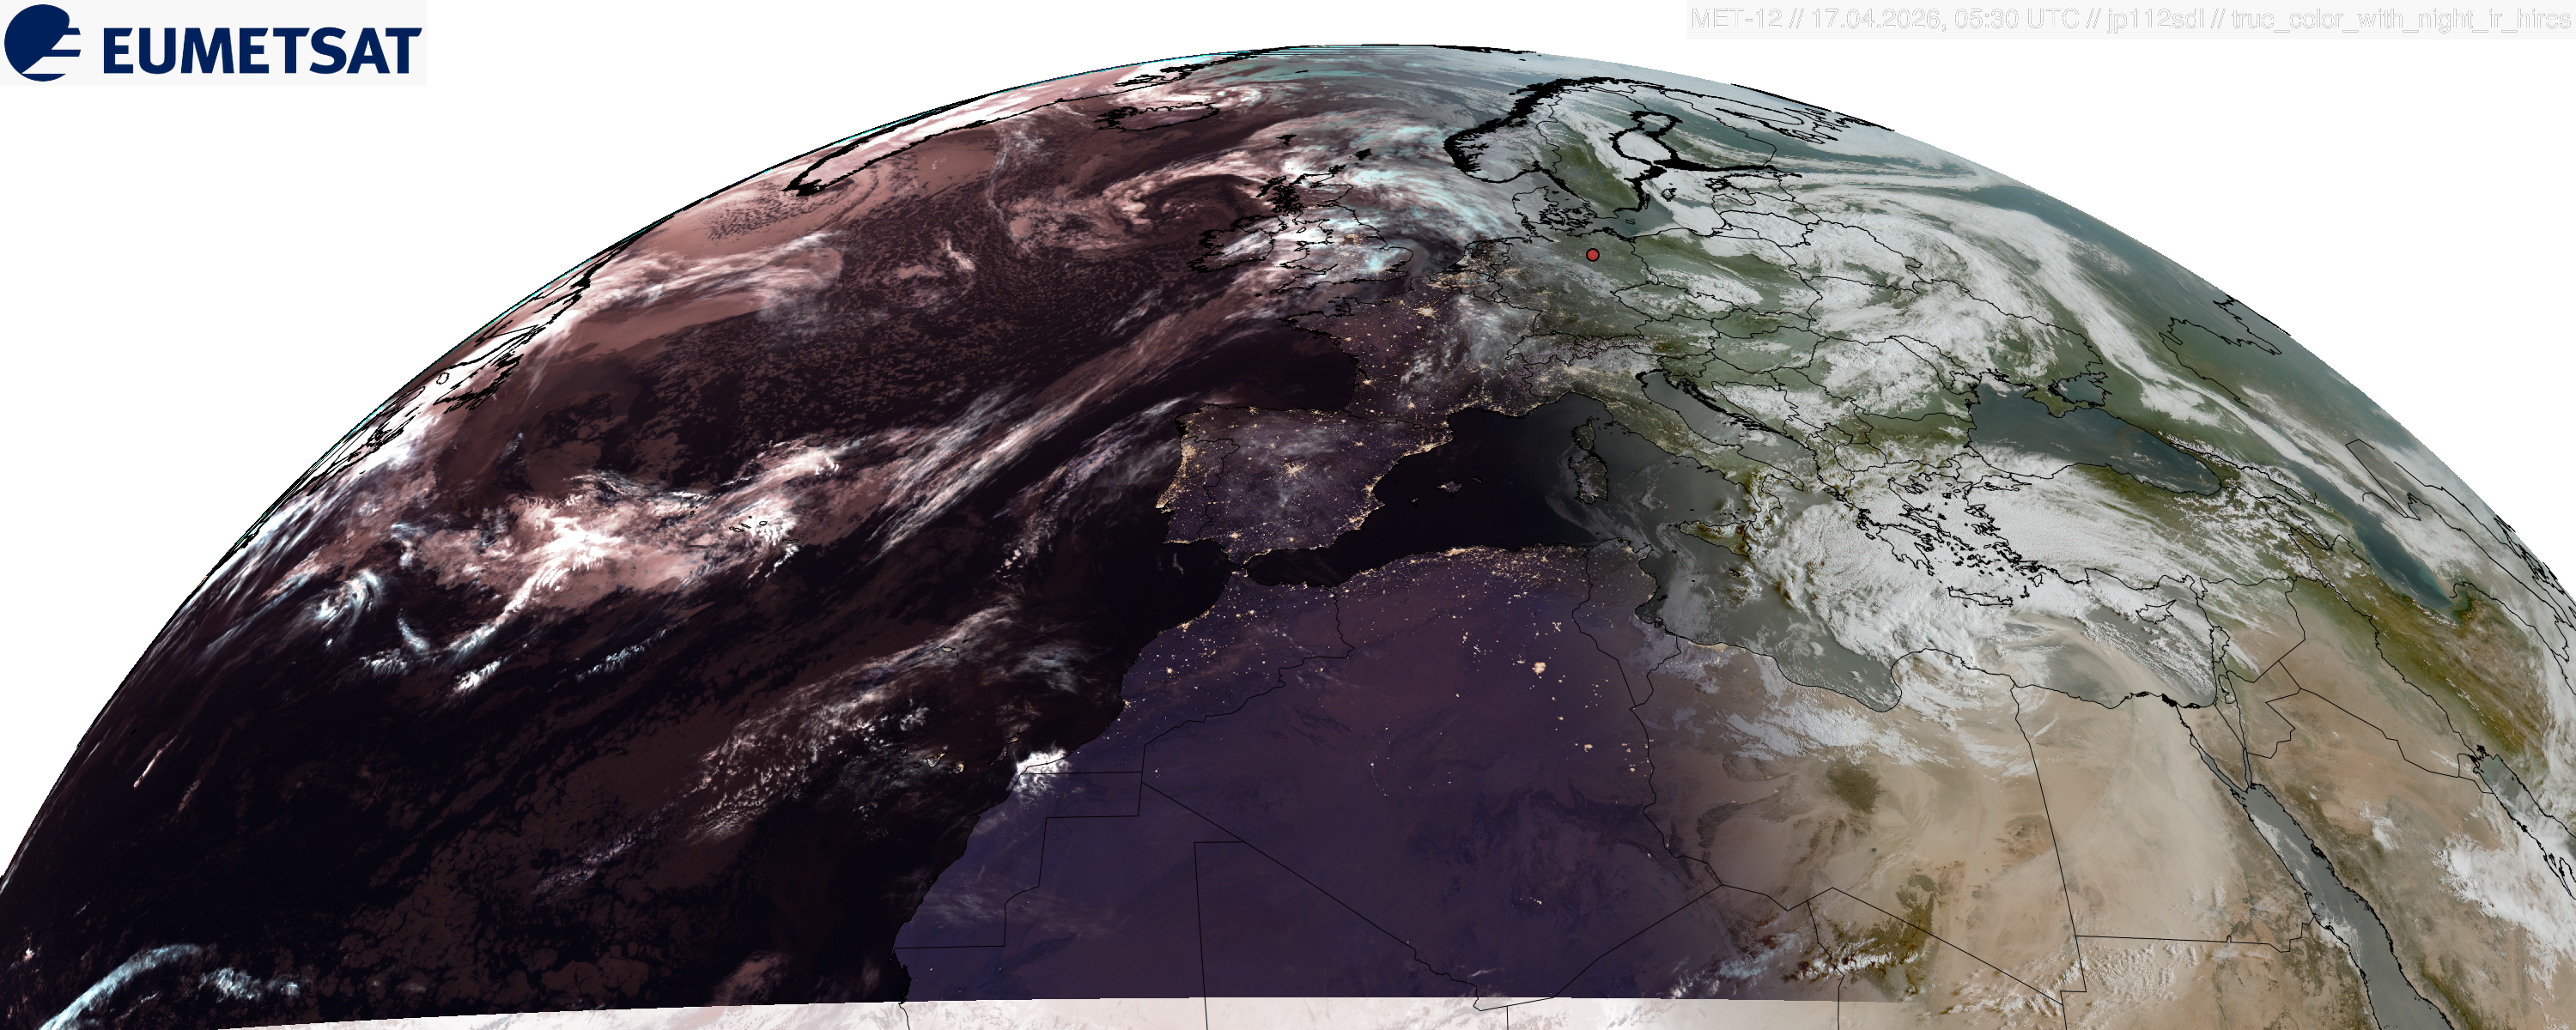This screenshot has width=2576, height=1030.
Task: Click the true_color_with_night_ir_hires product label
Action: [x=2400, y=19]
